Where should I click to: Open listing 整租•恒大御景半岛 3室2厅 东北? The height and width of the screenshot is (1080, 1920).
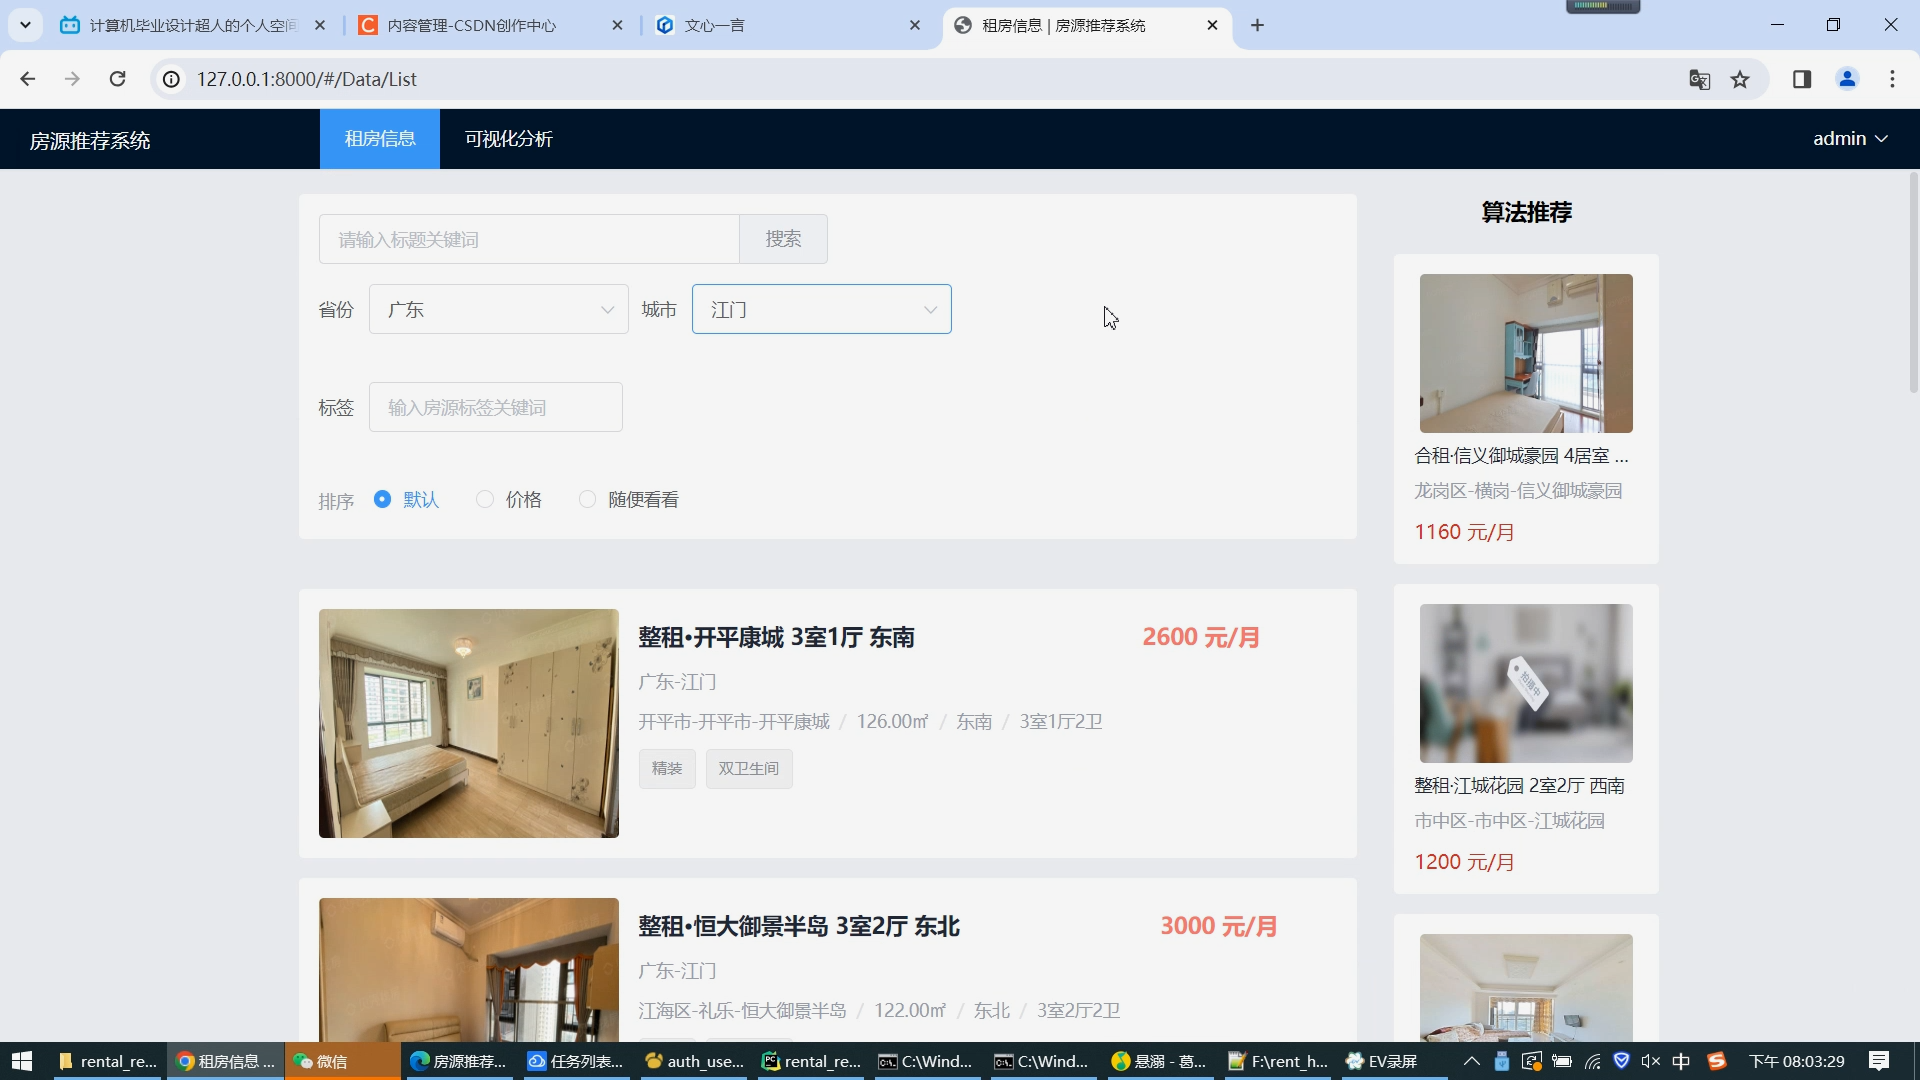pyautogui.click(x=799, y=926)
